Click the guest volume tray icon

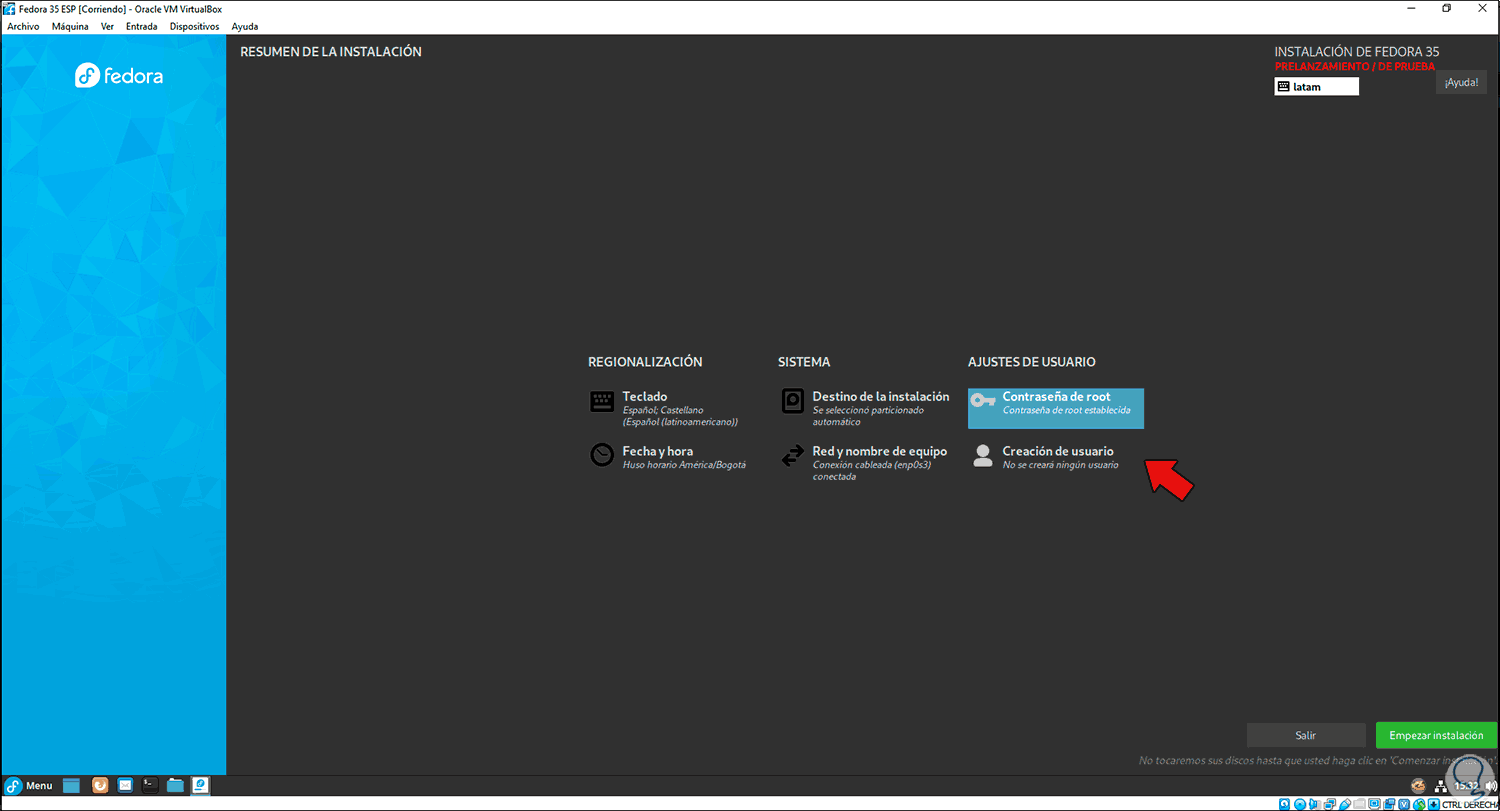(x=1491, y=786)
